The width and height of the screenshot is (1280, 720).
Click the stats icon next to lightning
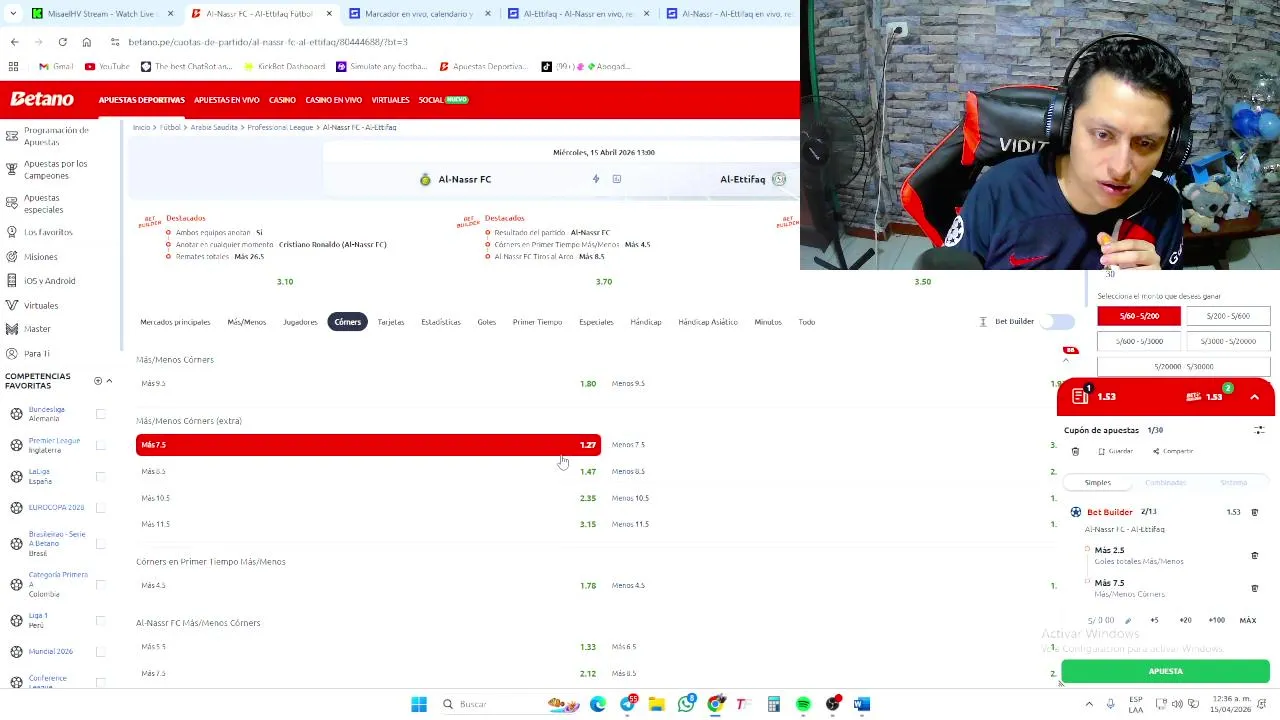point(617,179)
